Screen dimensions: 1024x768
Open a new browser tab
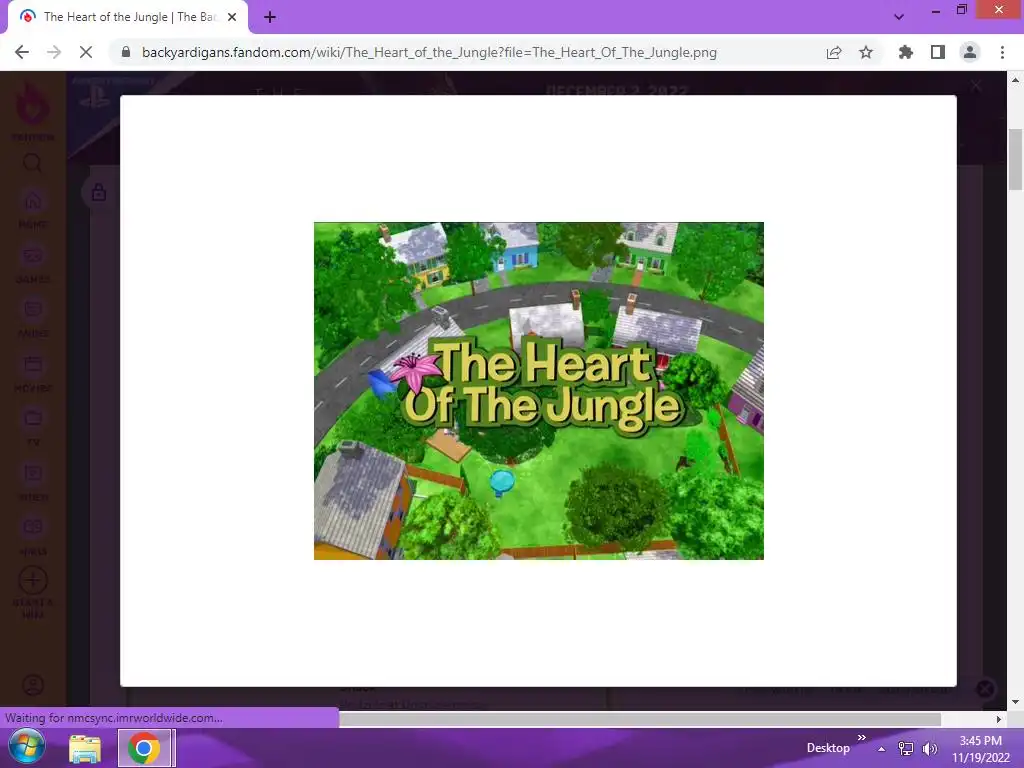(270, 17)
